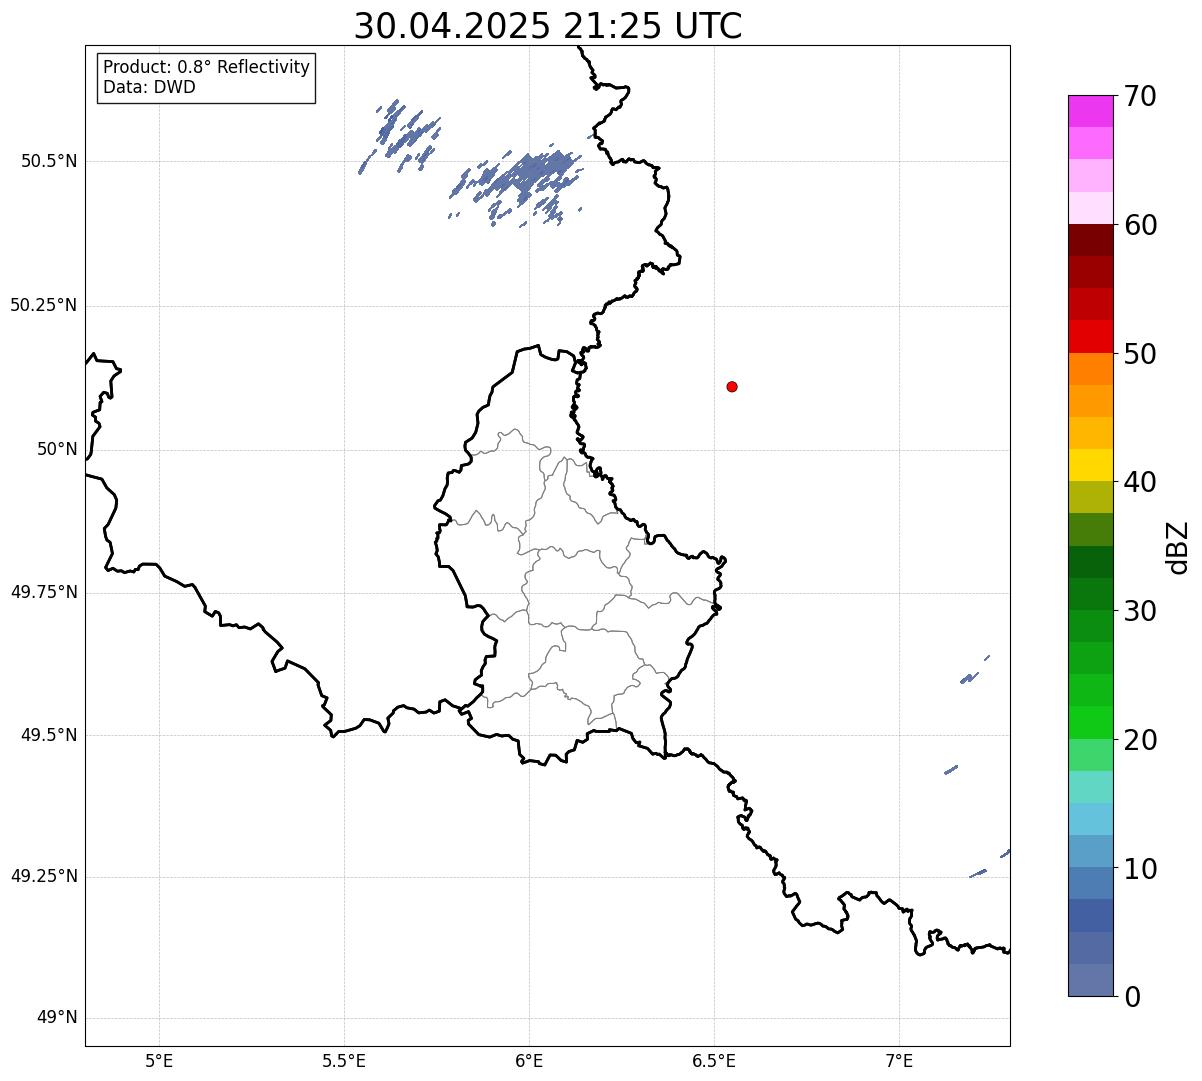Screen dimensions: 1202x1081
Task: Click the colorbar tick label "50"
Action: click(x=1140, y=354)
